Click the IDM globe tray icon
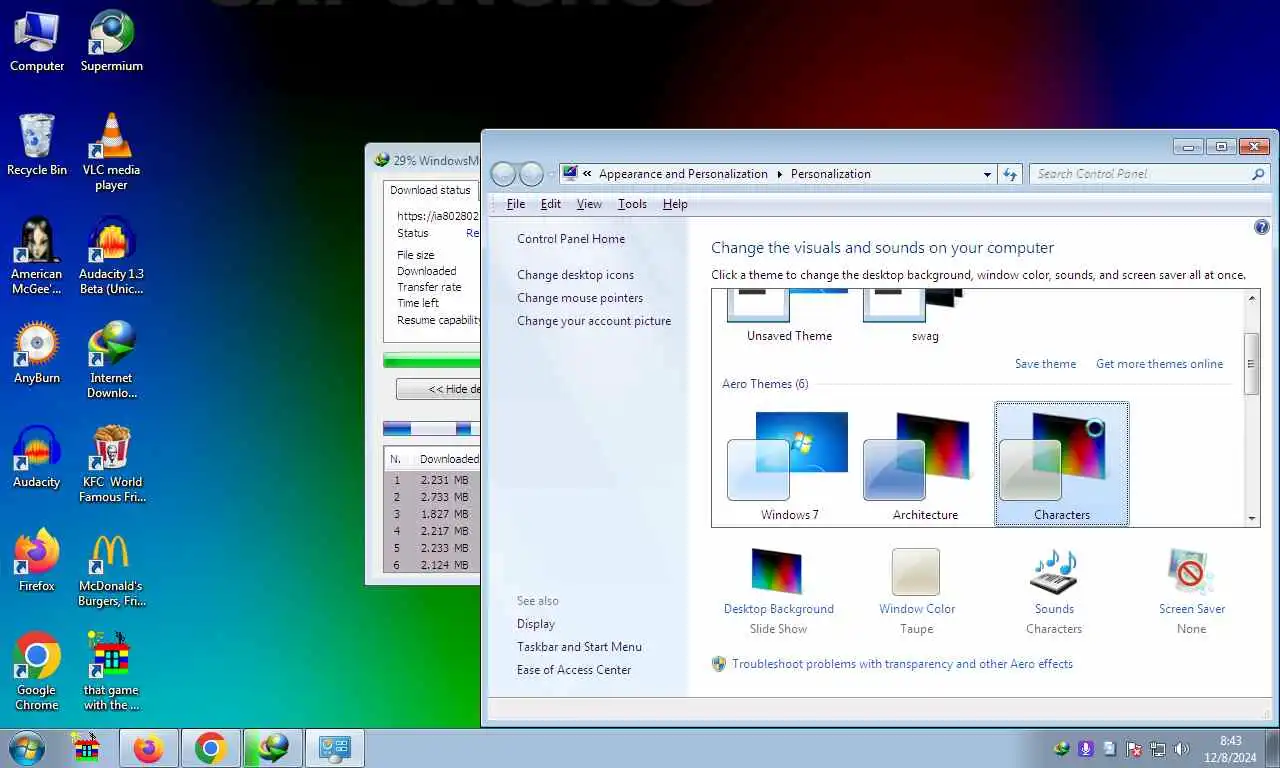 pyautogui.click(x=1063, y=748)
